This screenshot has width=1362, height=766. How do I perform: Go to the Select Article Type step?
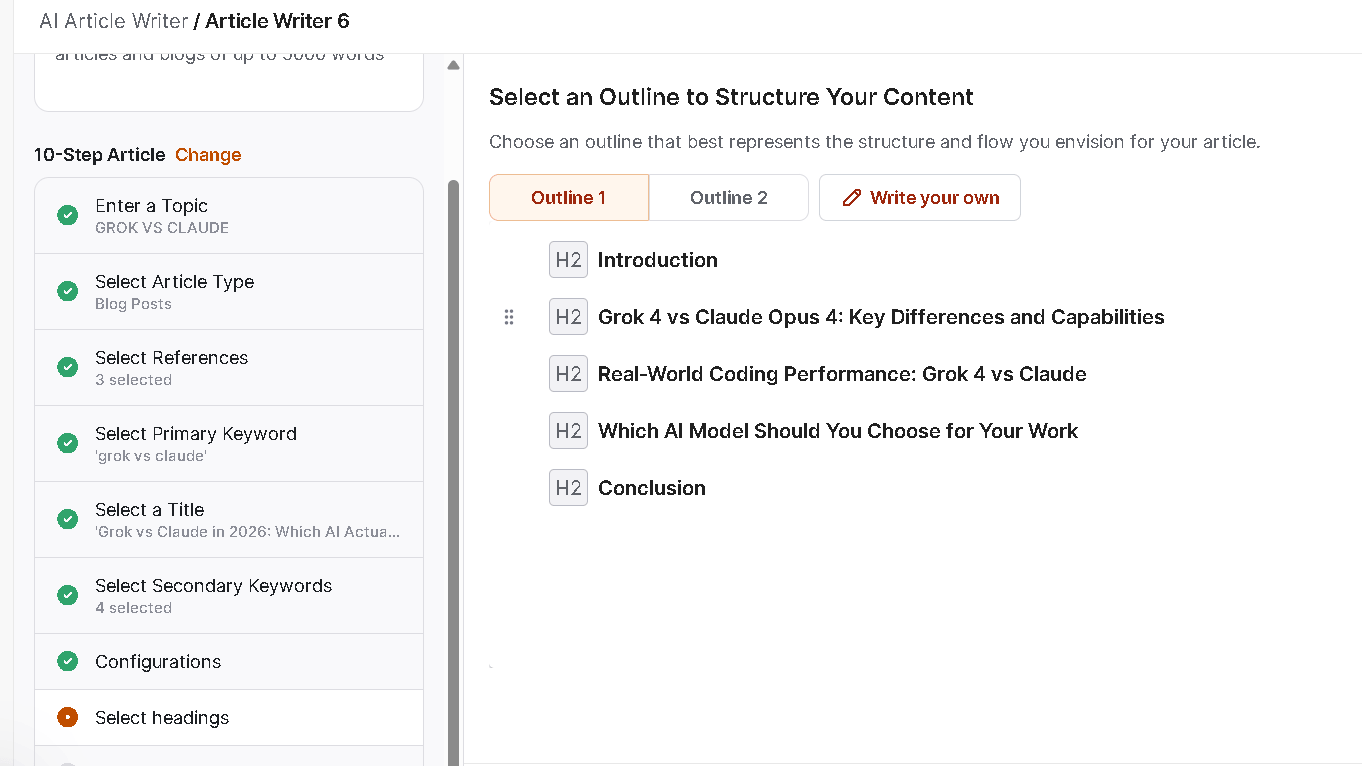(x=229, y=292)
